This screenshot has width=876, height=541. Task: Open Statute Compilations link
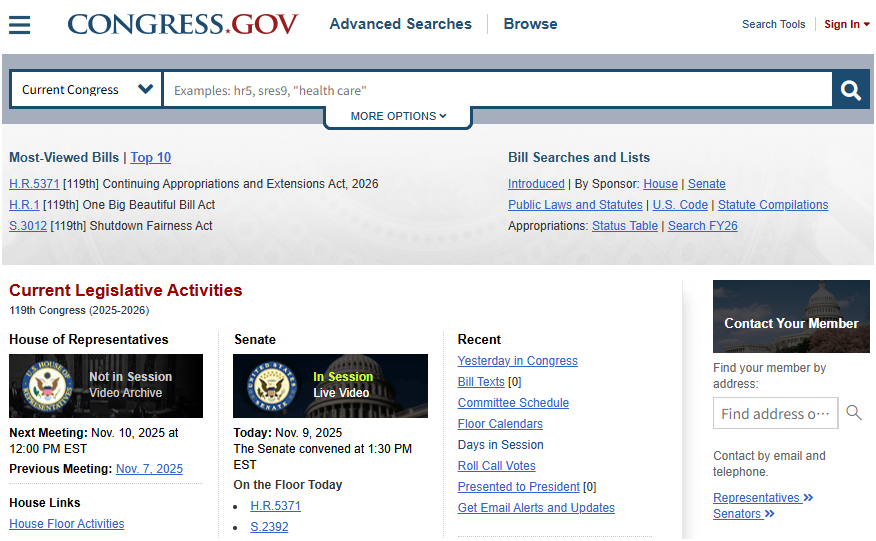coord(773,205)
